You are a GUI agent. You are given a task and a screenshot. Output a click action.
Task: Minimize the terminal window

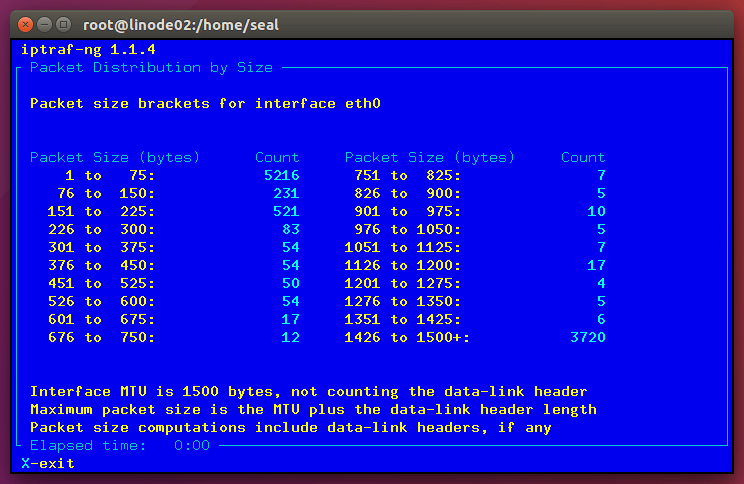pyautogui.click(x=45, y=25)
